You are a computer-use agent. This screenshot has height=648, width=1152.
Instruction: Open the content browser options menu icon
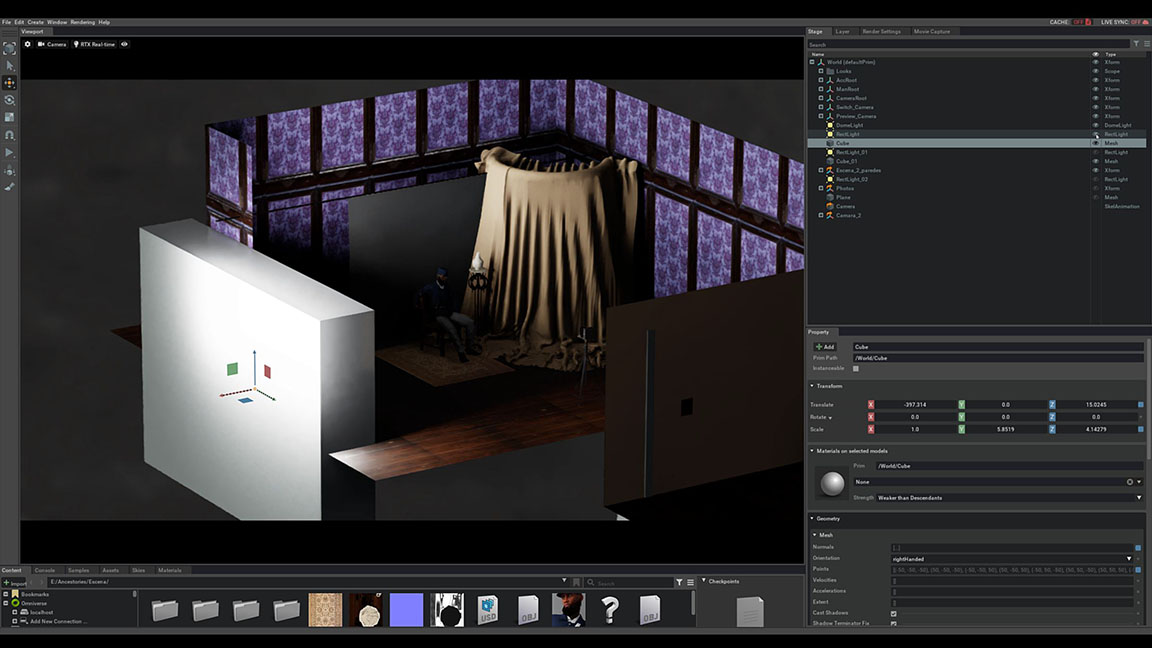pyautogui.click(x=690, y=582)
